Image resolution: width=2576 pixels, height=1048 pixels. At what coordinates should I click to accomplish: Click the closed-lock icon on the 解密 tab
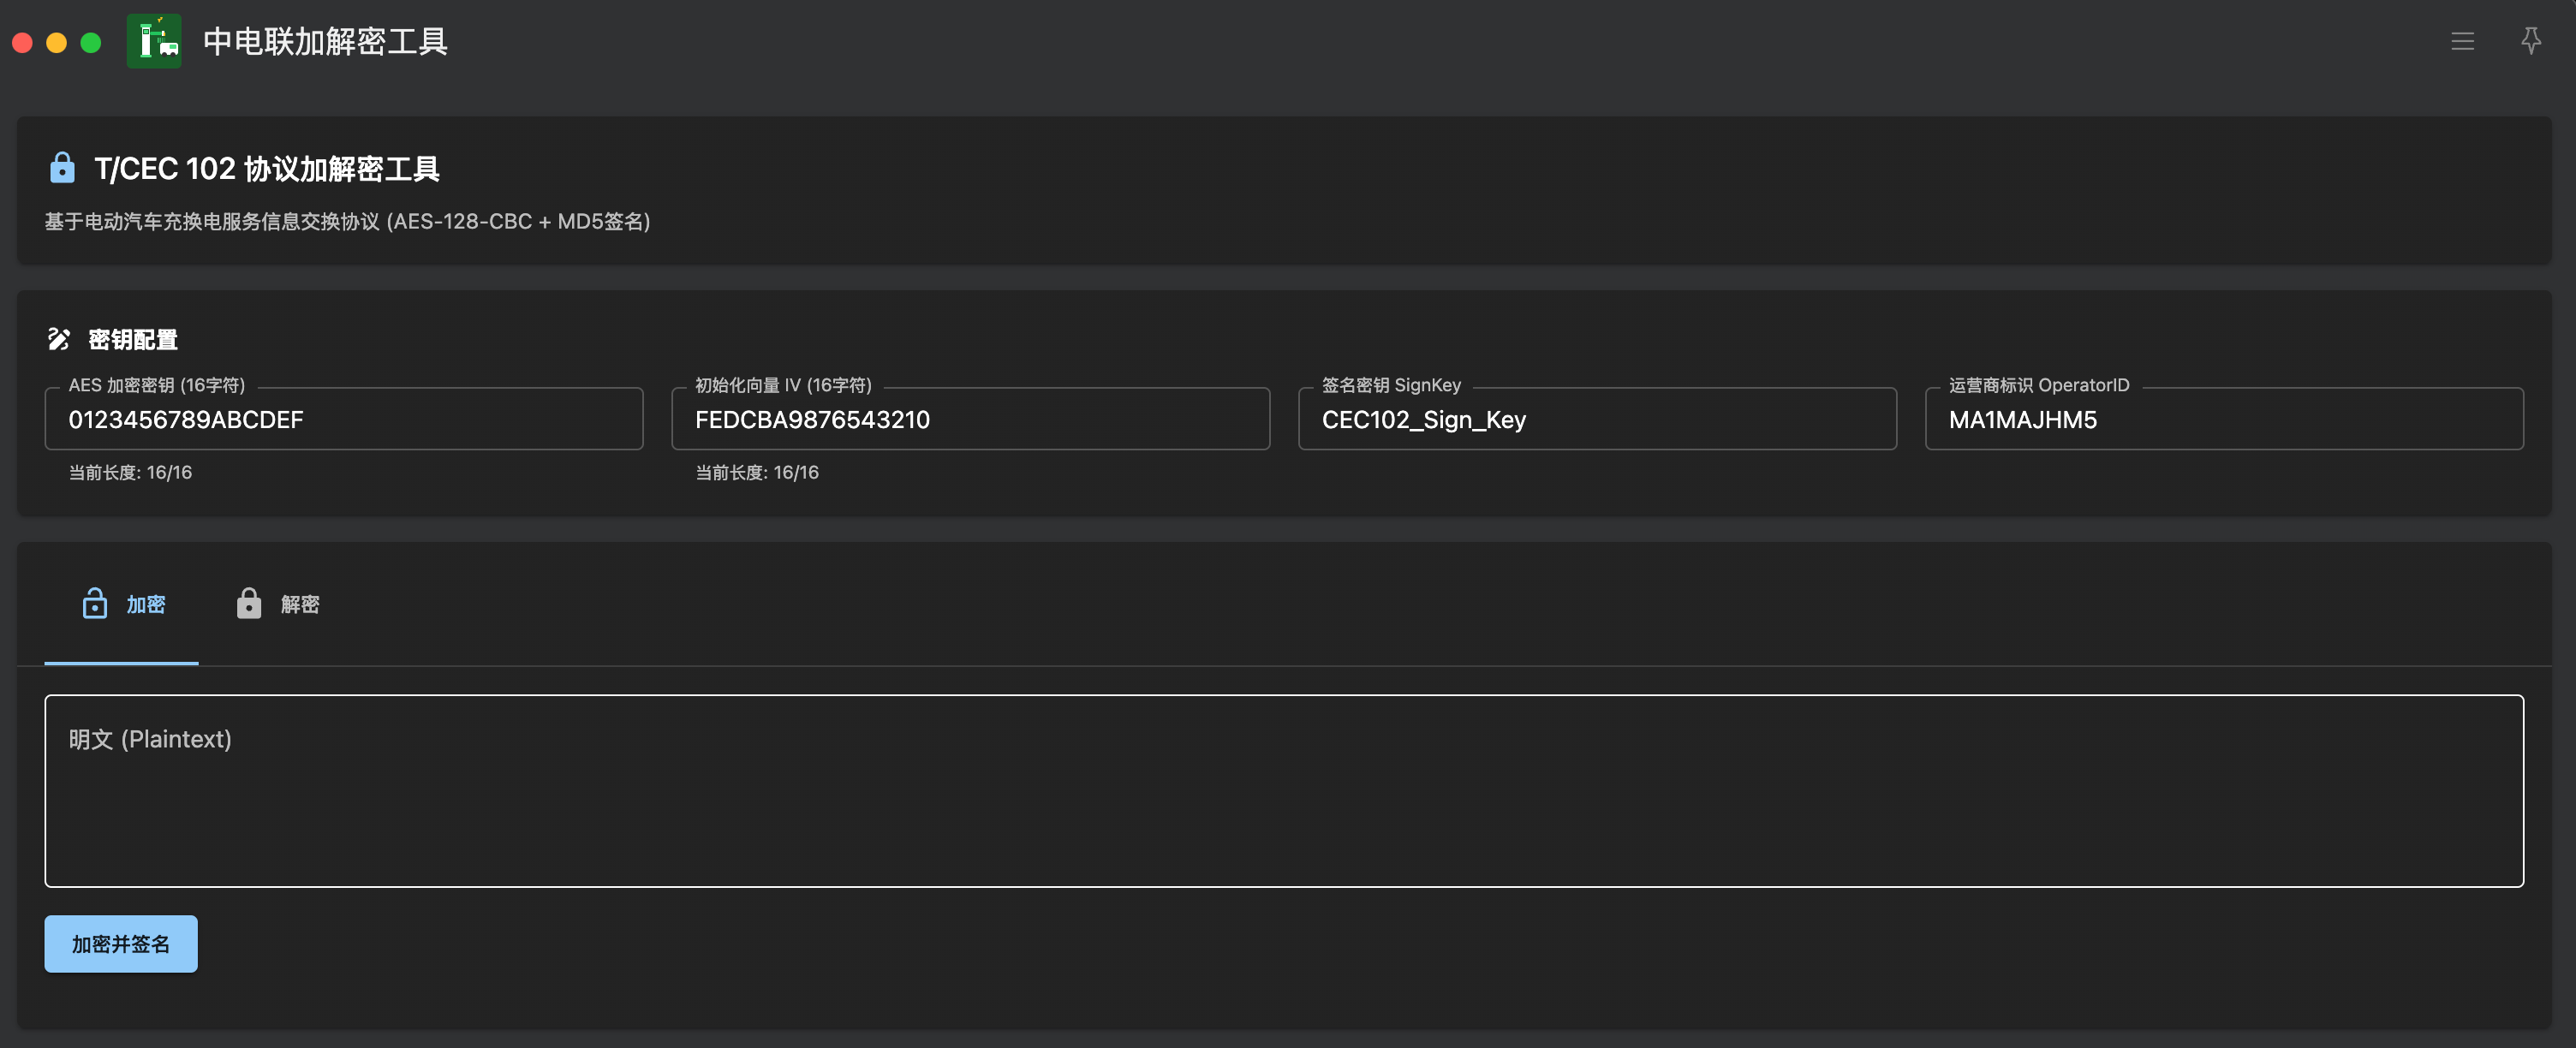point(248,604)
